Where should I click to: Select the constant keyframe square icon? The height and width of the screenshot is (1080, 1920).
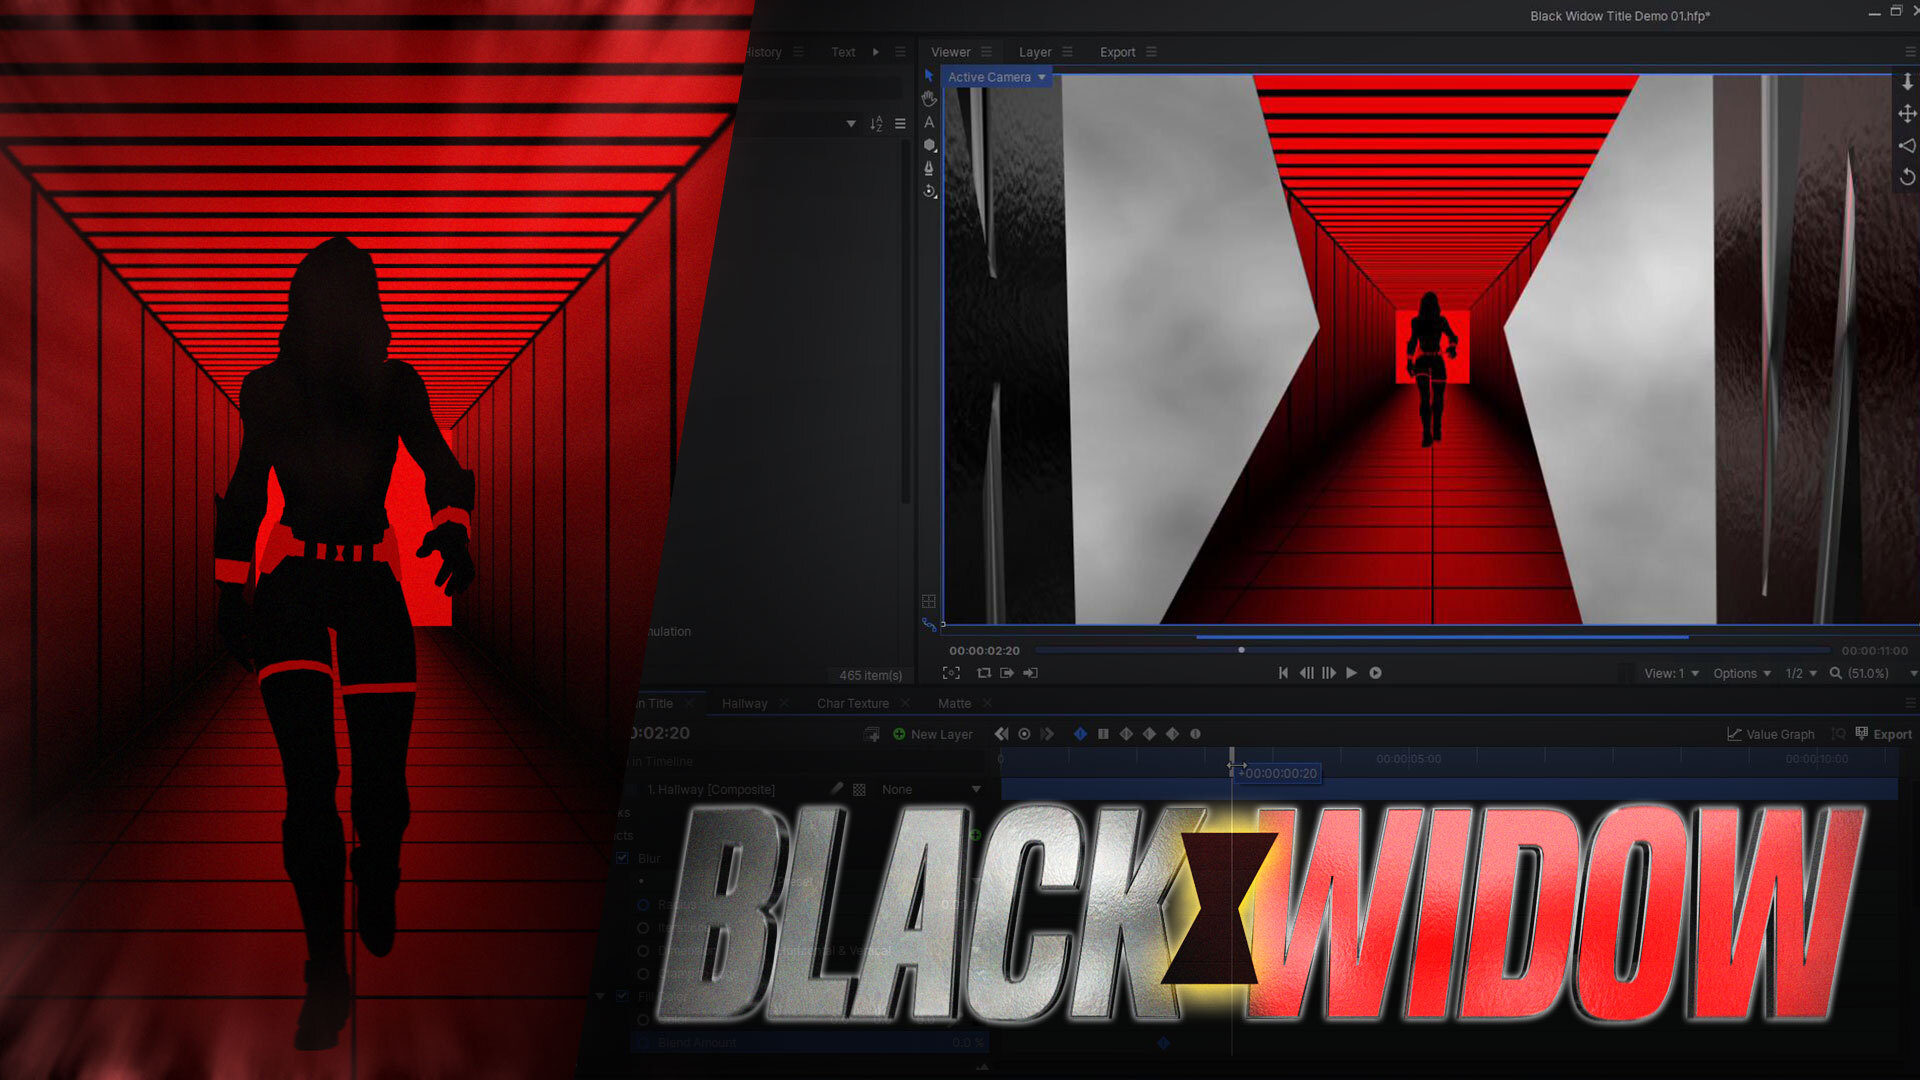coord(1103,734)
